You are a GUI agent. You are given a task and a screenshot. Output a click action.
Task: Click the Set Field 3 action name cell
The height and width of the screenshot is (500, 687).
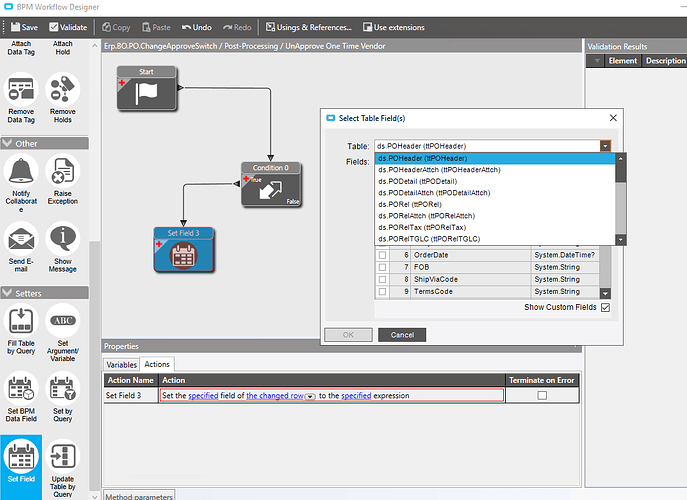[x=131, y=395]
